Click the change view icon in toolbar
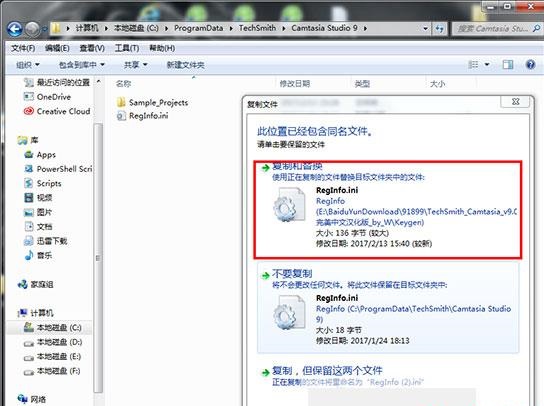 point(473,65)
